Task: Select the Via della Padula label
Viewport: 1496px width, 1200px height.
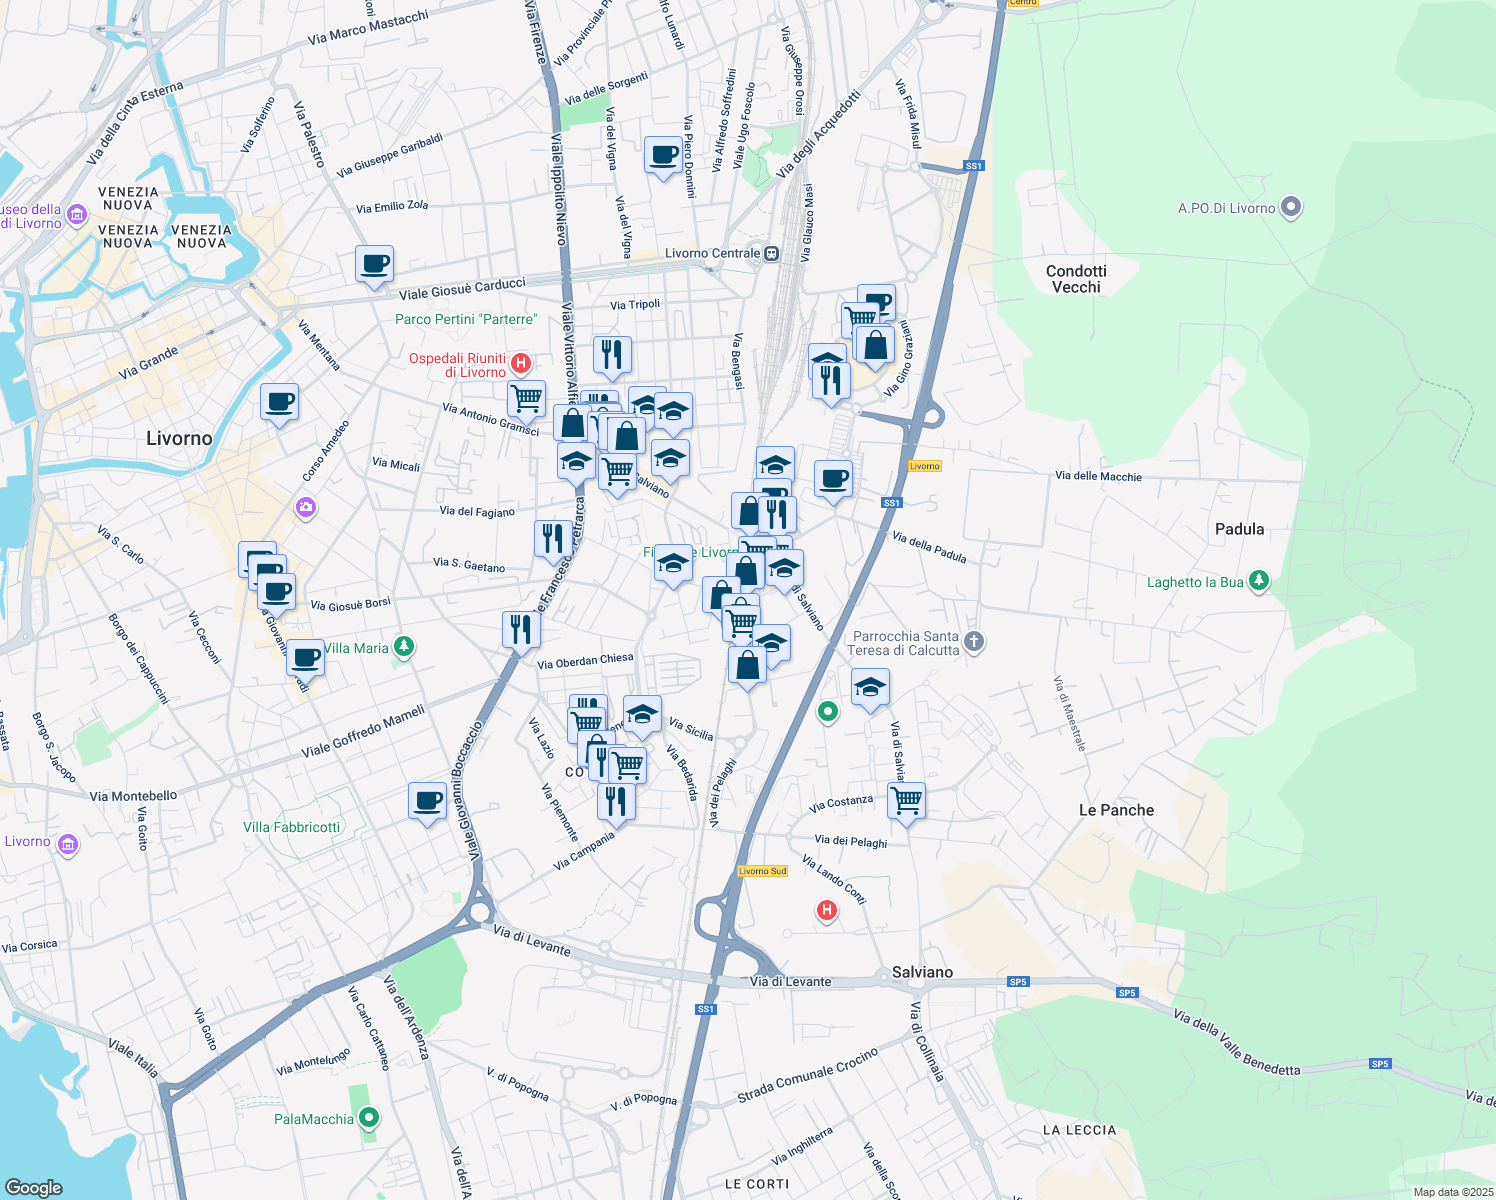Action: click(929, 547)
